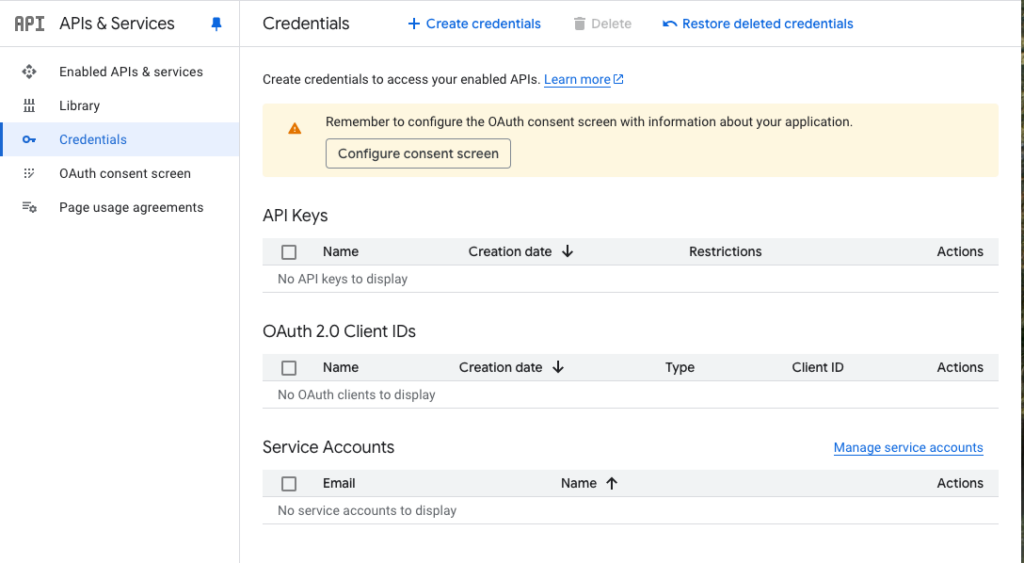Select Credentials in sidebar navigation
The height and width of the screenshot is (563, 1024).
[x=120, y=140]
